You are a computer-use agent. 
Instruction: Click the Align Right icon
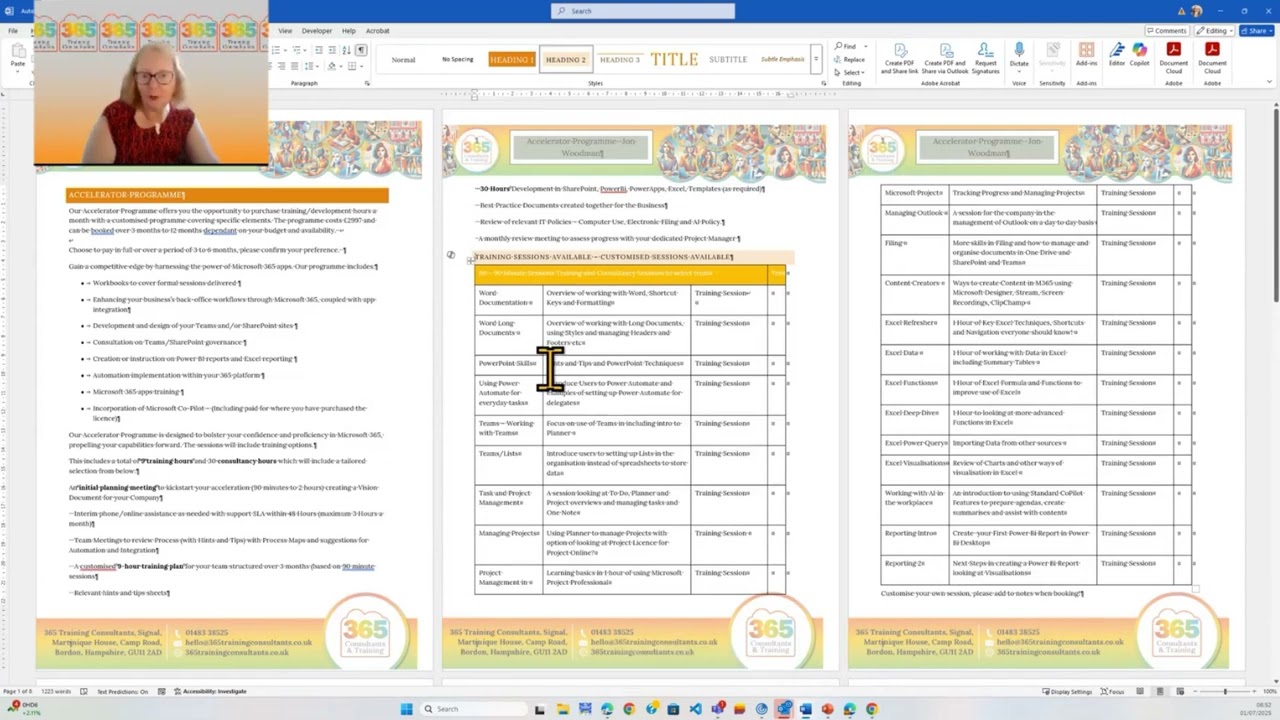[282, 66]
